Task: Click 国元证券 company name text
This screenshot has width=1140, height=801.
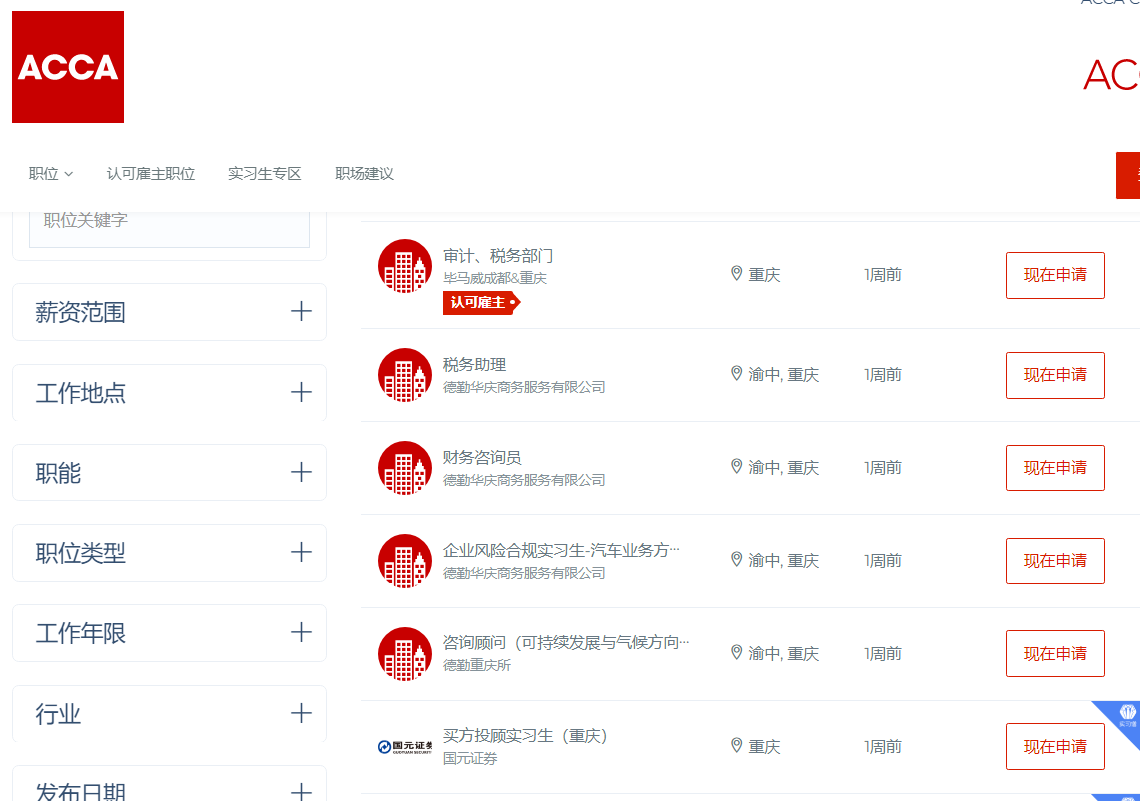Action: (x=470, y=759)
